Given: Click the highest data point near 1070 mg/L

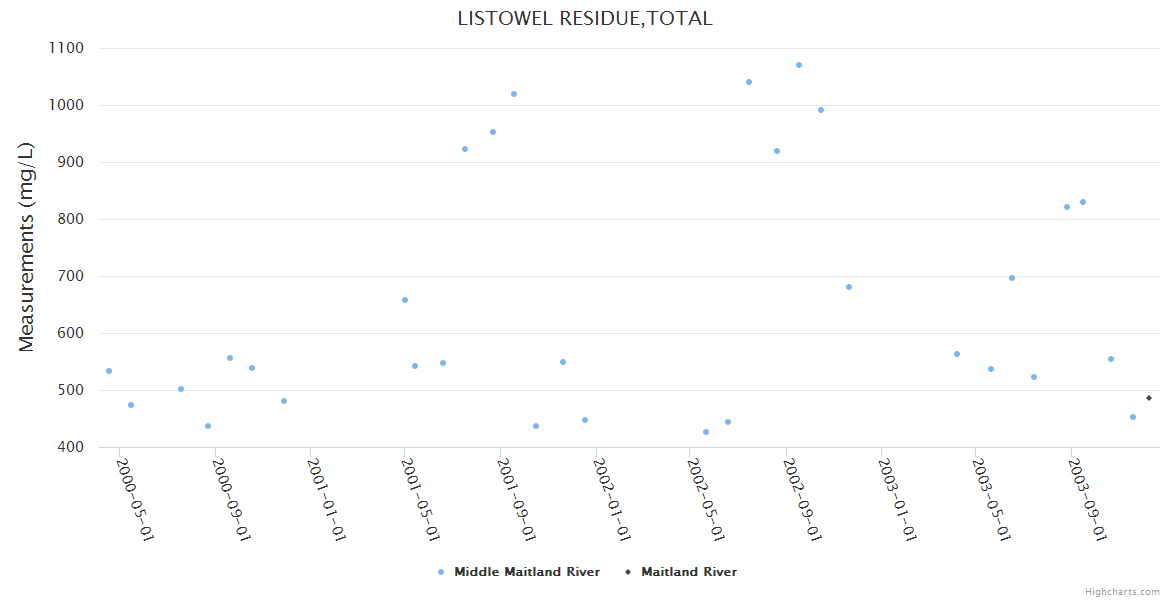Looking at the screenshot, I should (799, 65).
